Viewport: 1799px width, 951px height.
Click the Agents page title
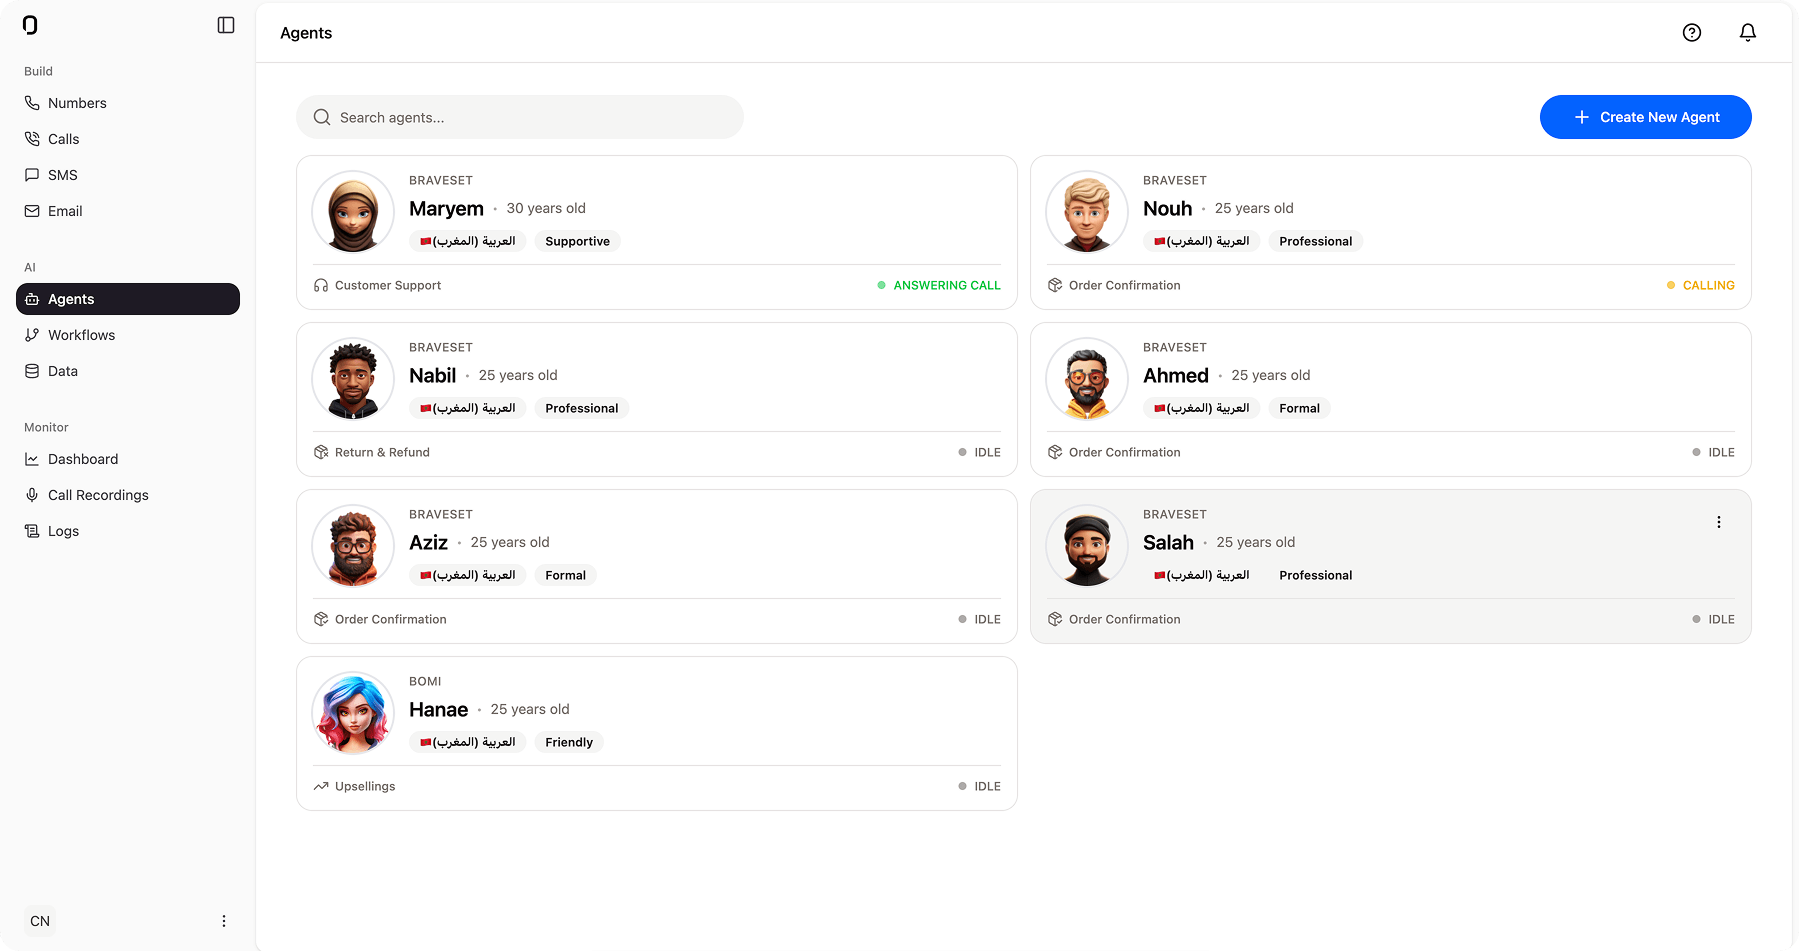pos(306,33)
